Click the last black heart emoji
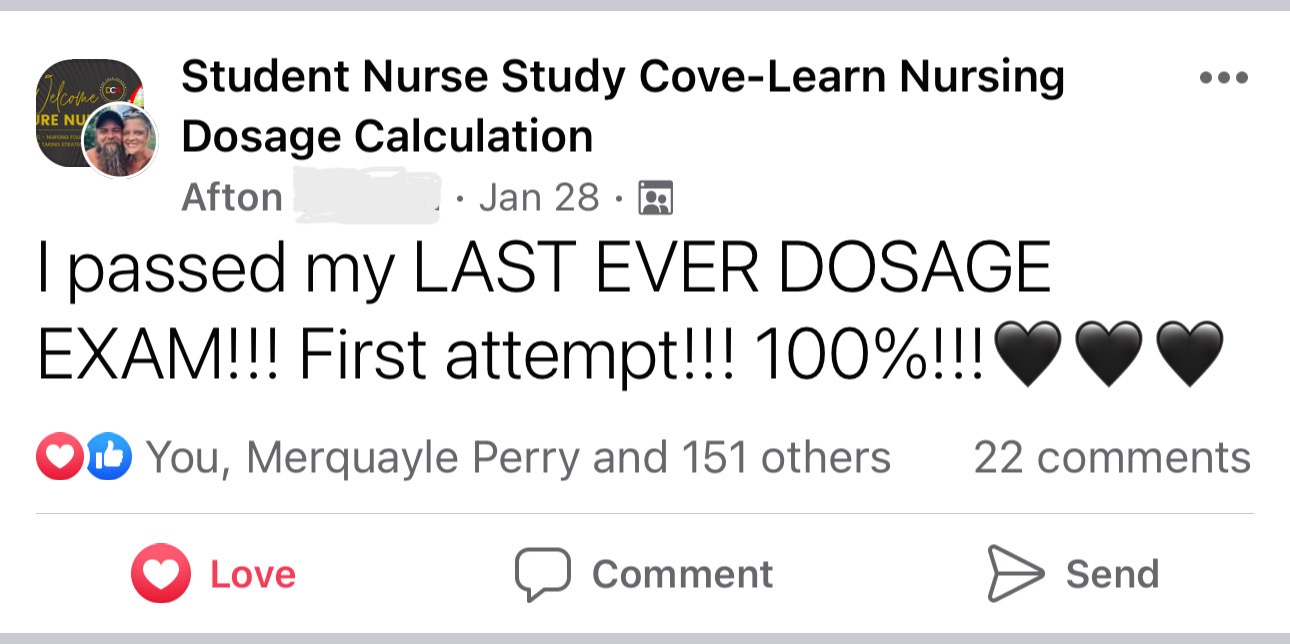 1189,354
